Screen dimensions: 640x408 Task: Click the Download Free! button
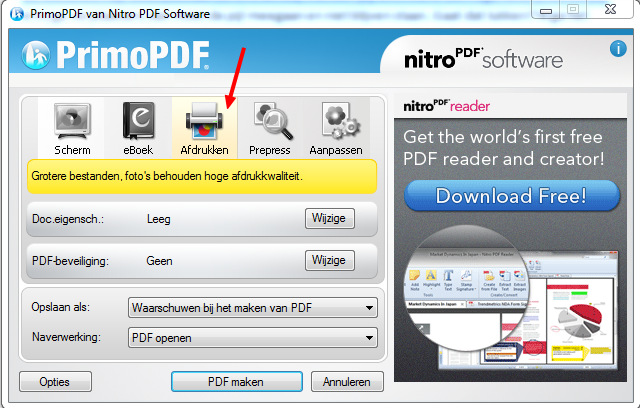tap(512, 196)
